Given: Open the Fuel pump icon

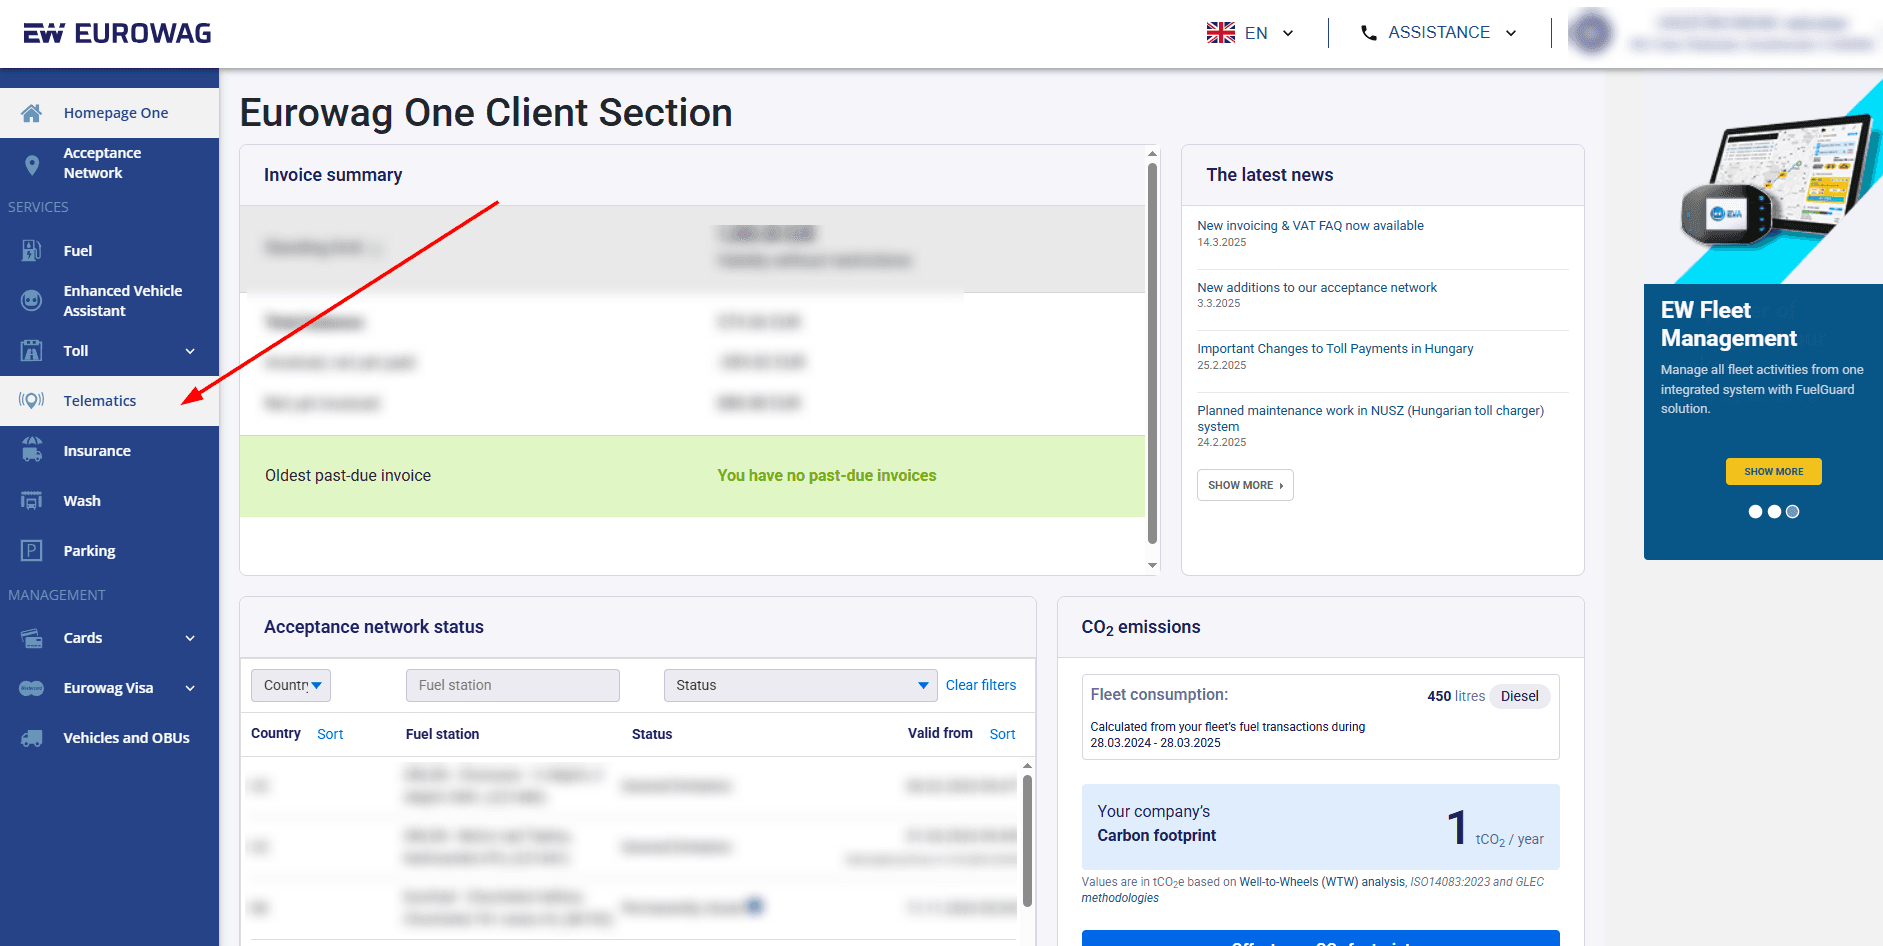Looking at the screenshot, I should pyautogui.click(x=32, y=251).
